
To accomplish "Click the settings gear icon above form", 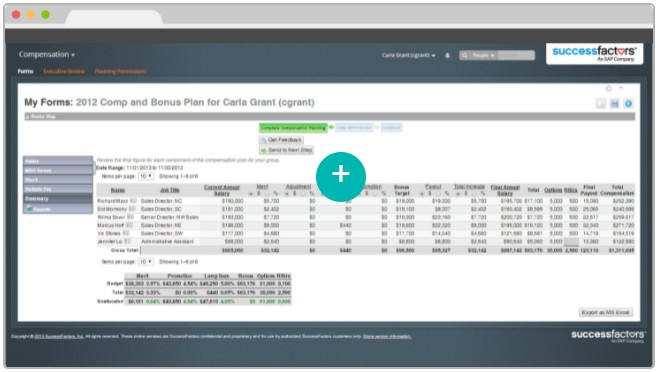I will click(608, 88).
